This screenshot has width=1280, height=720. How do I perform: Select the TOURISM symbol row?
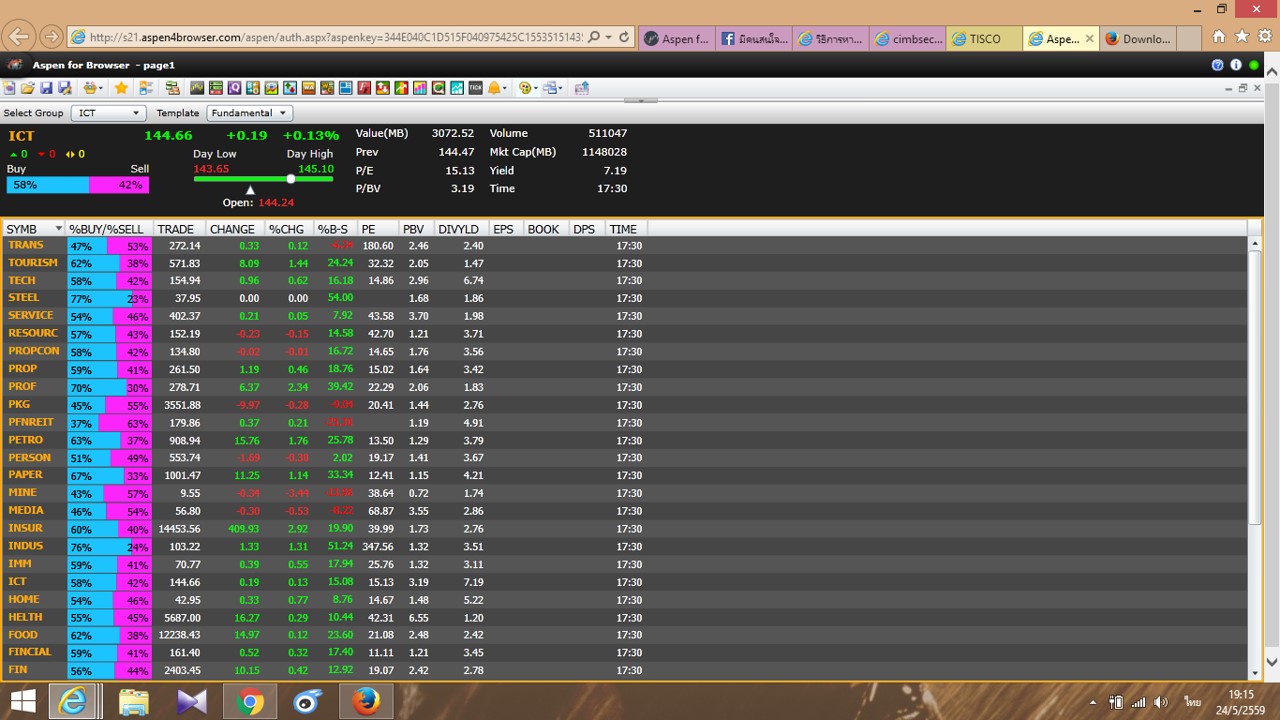(x=625, y=264)
